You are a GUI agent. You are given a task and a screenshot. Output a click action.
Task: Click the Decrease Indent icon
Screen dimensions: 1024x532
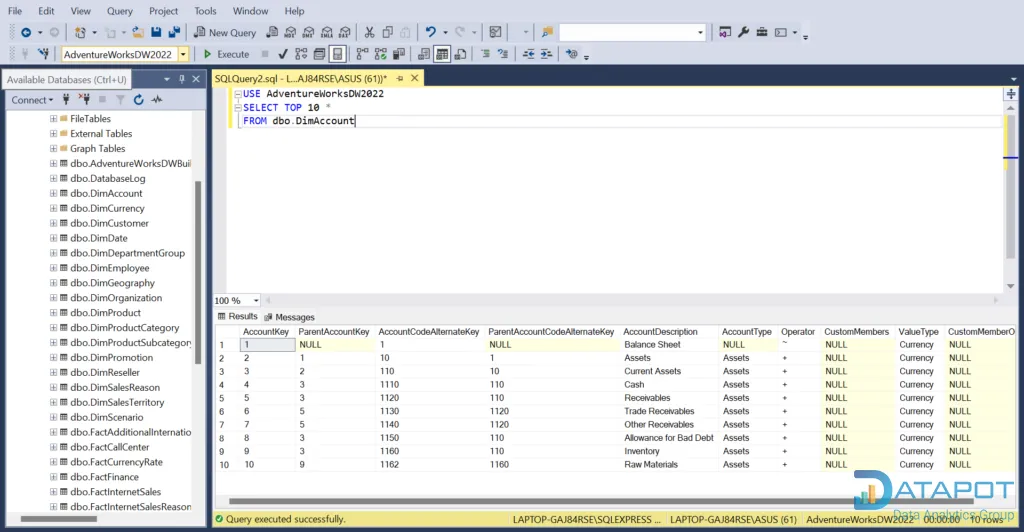click(528, 54)
